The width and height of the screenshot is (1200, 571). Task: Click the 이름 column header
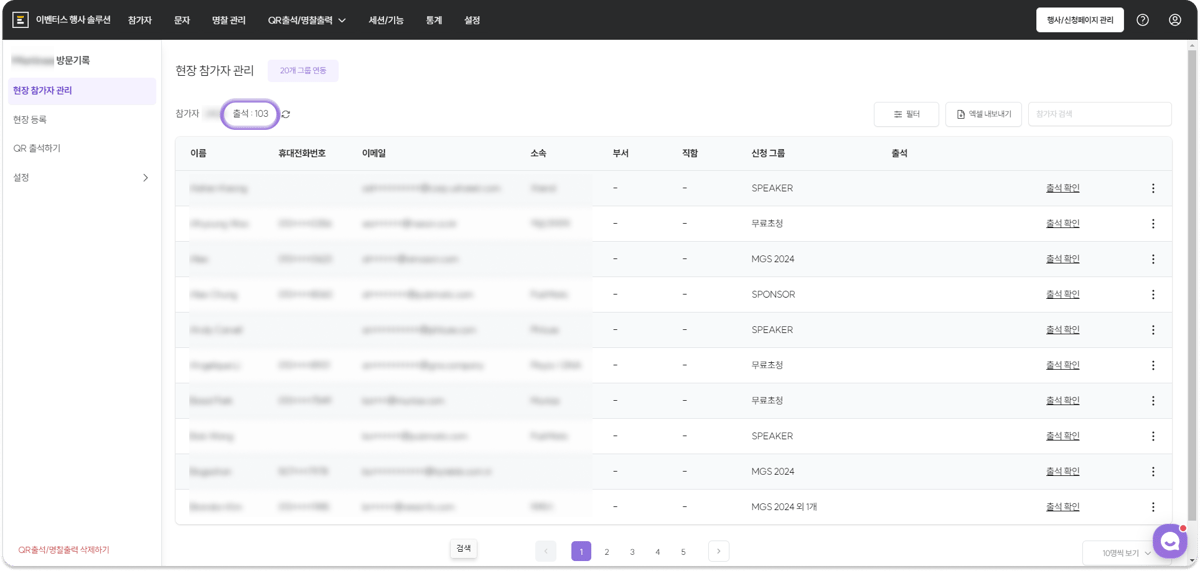[x=198, y=154]
